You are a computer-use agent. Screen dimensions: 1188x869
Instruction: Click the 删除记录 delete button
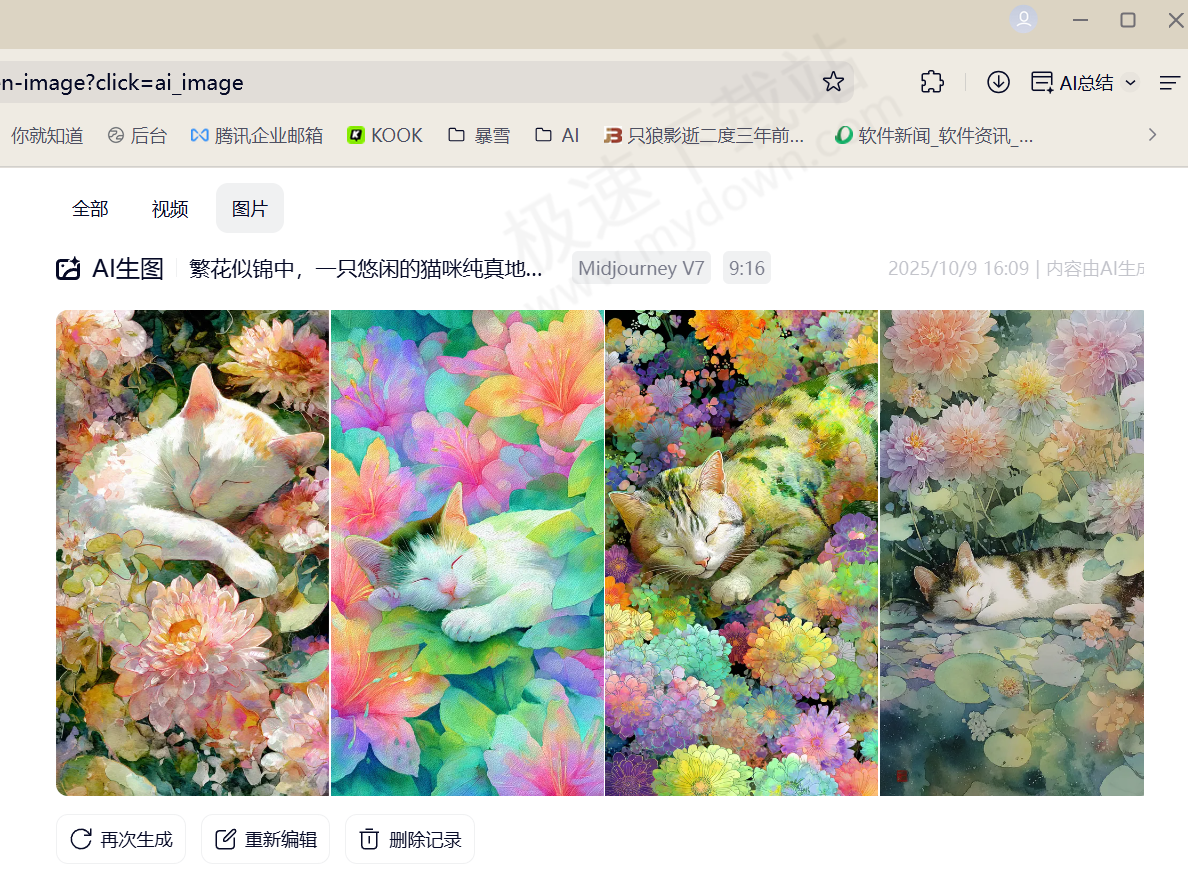tap(410, 839)
